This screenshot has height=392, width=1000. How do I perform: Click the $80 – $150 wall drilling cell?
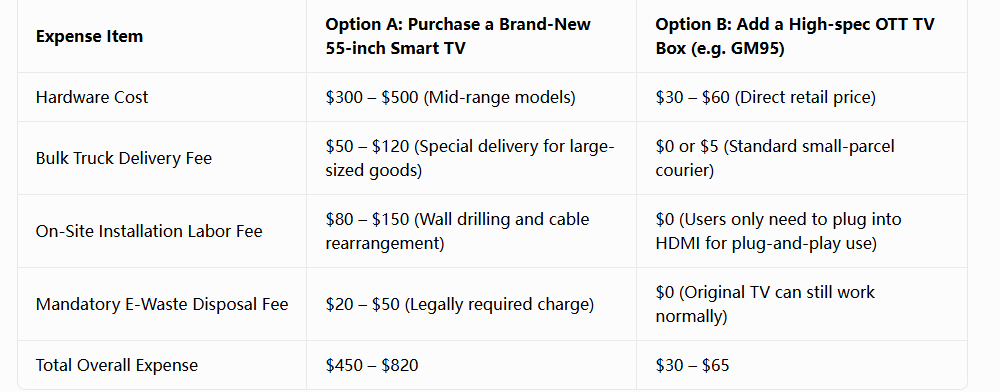pyautogui.click(x=457, y=231)
